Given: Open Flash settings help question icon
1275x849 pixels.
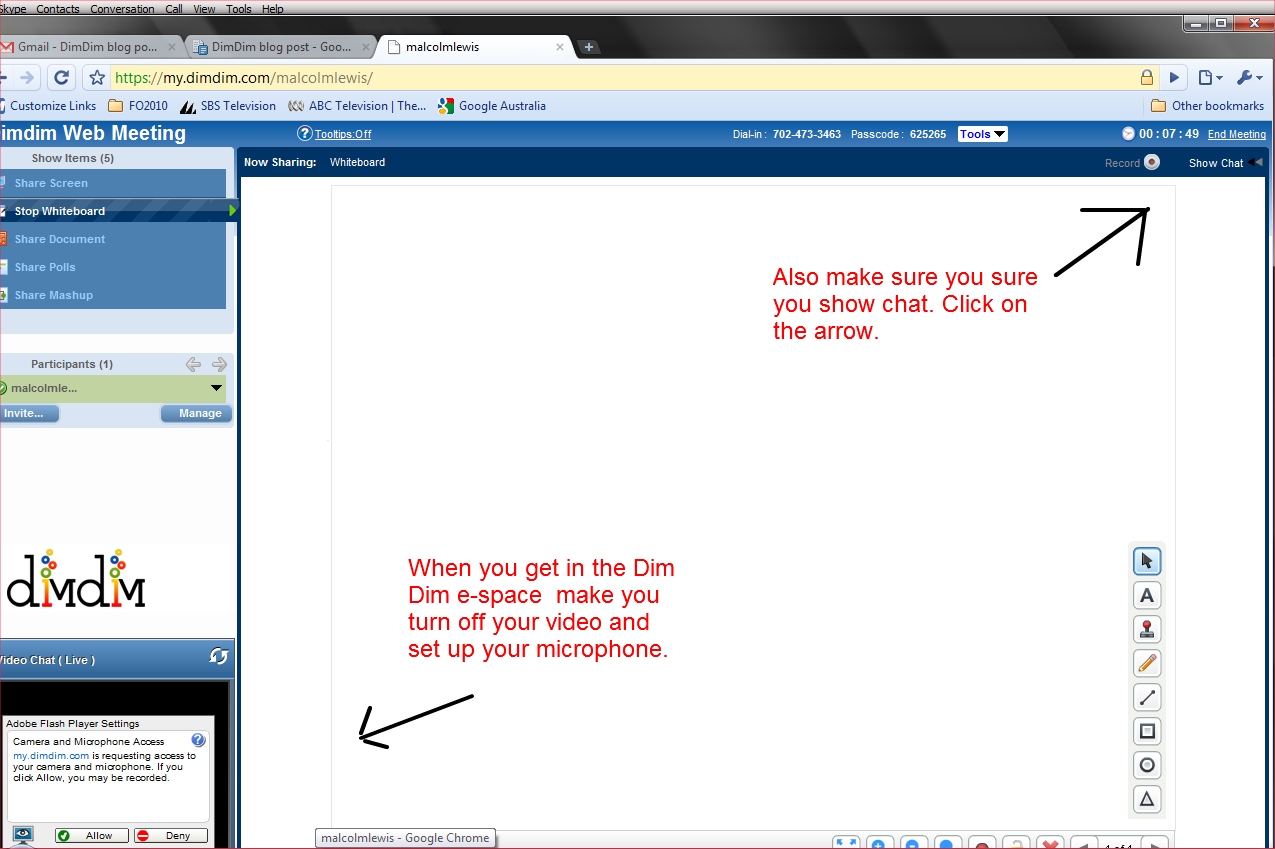Looking at the screenshot, I should pyautogui.click(x=198, y=741).
